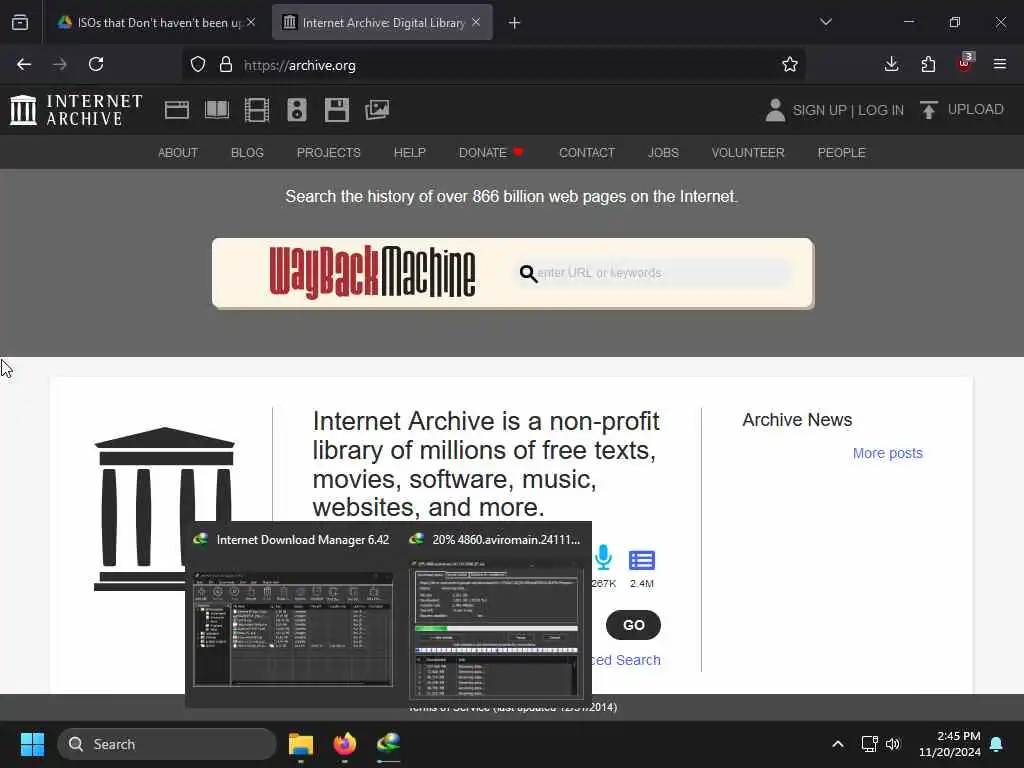Click the site security padlock
Image resolution: width=1024 pixels, height=768 pixels.
(225, 65)
